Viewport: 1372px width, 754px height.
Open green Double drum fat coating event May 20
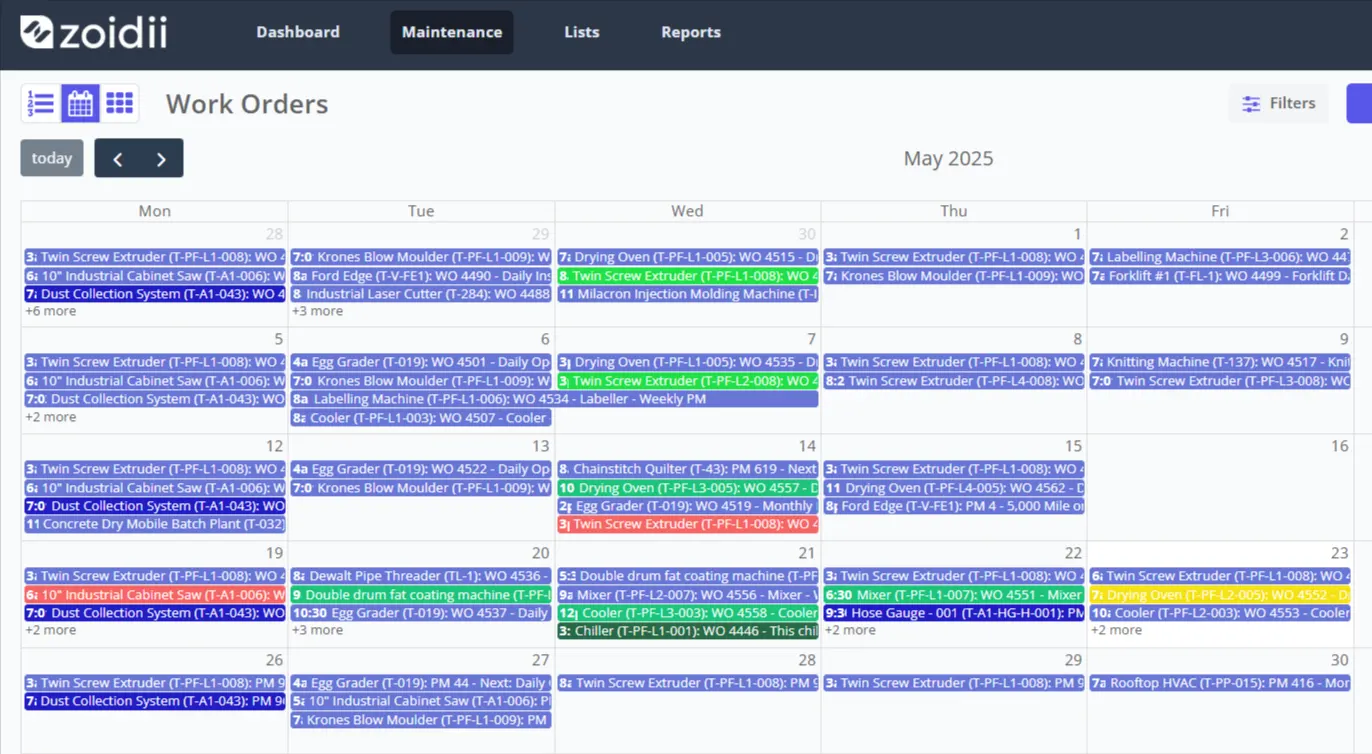(x=421, y=595)
